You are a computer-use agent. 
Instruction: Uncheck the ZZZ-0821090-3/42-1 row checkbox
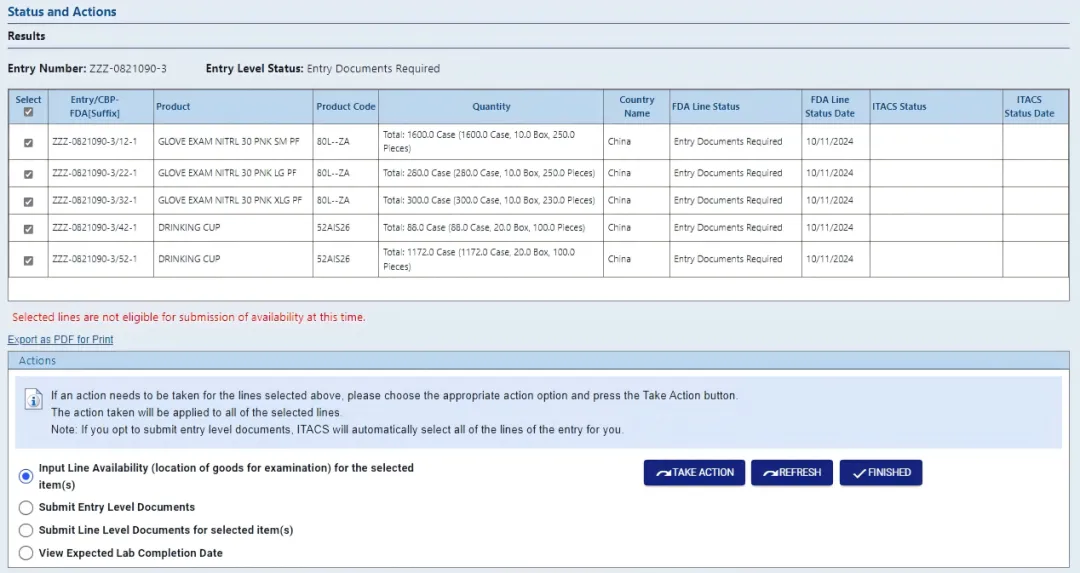click(28, 228)
